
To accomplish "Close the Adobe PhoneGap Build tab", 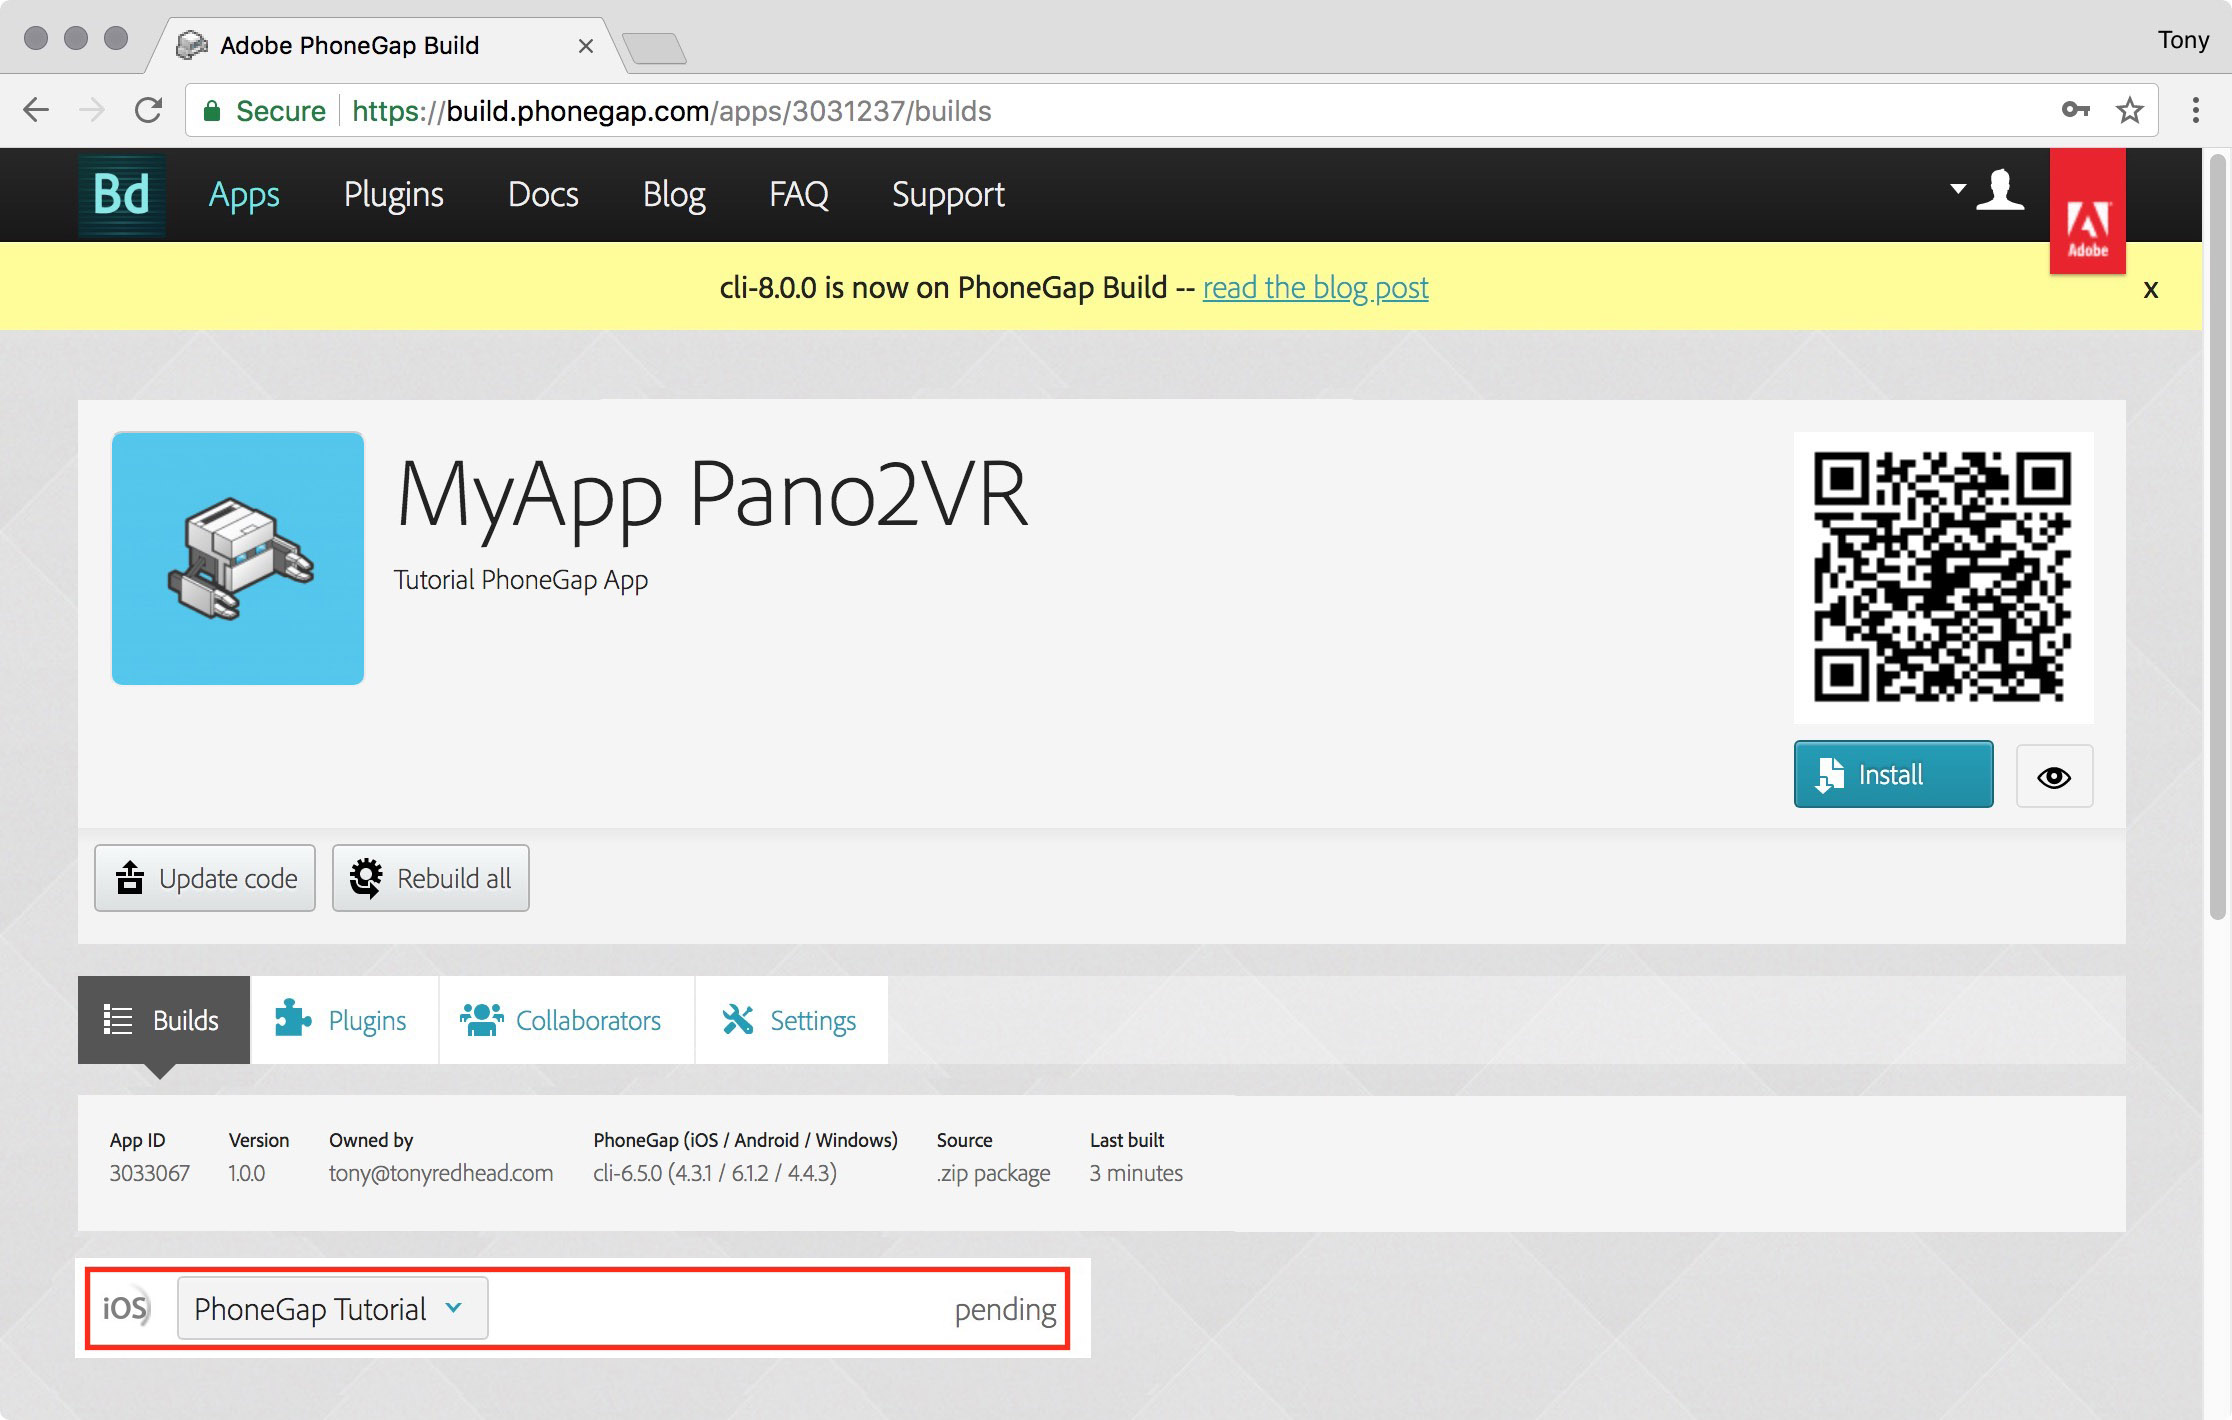I will (586, 46).
